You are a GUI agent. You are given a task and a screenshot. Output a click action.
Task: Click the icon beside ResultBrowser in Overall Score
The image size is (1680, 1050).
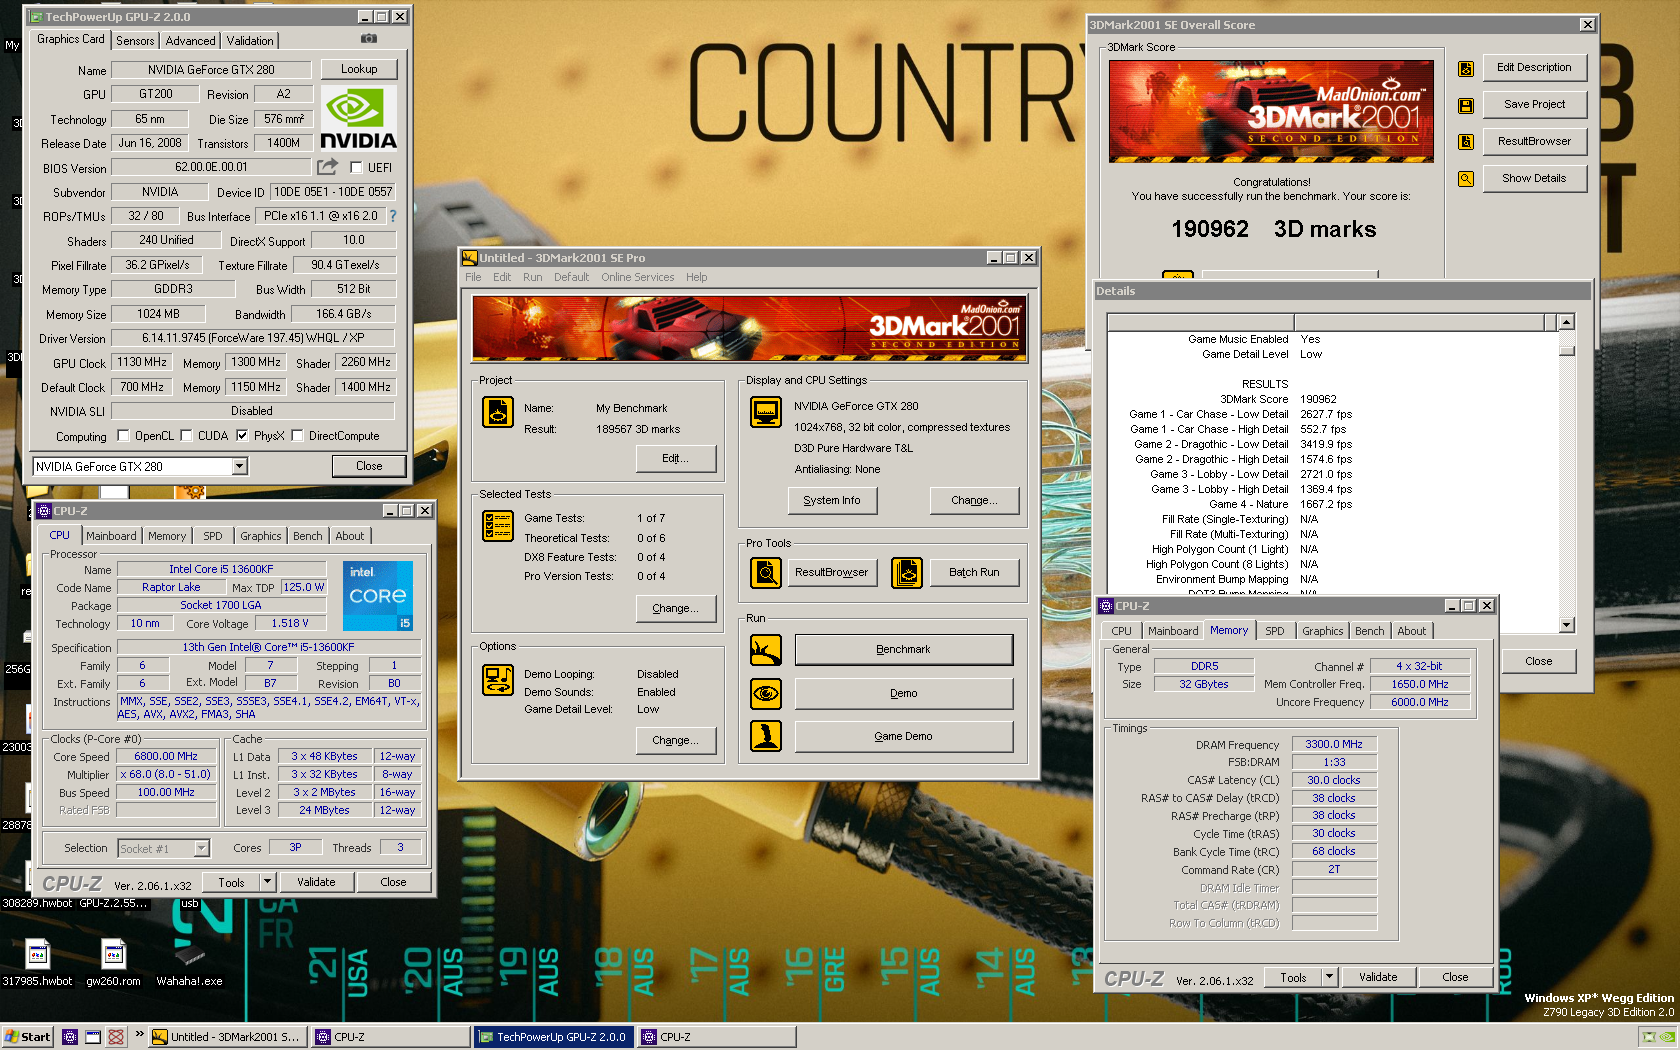(x=1466, y=142)
